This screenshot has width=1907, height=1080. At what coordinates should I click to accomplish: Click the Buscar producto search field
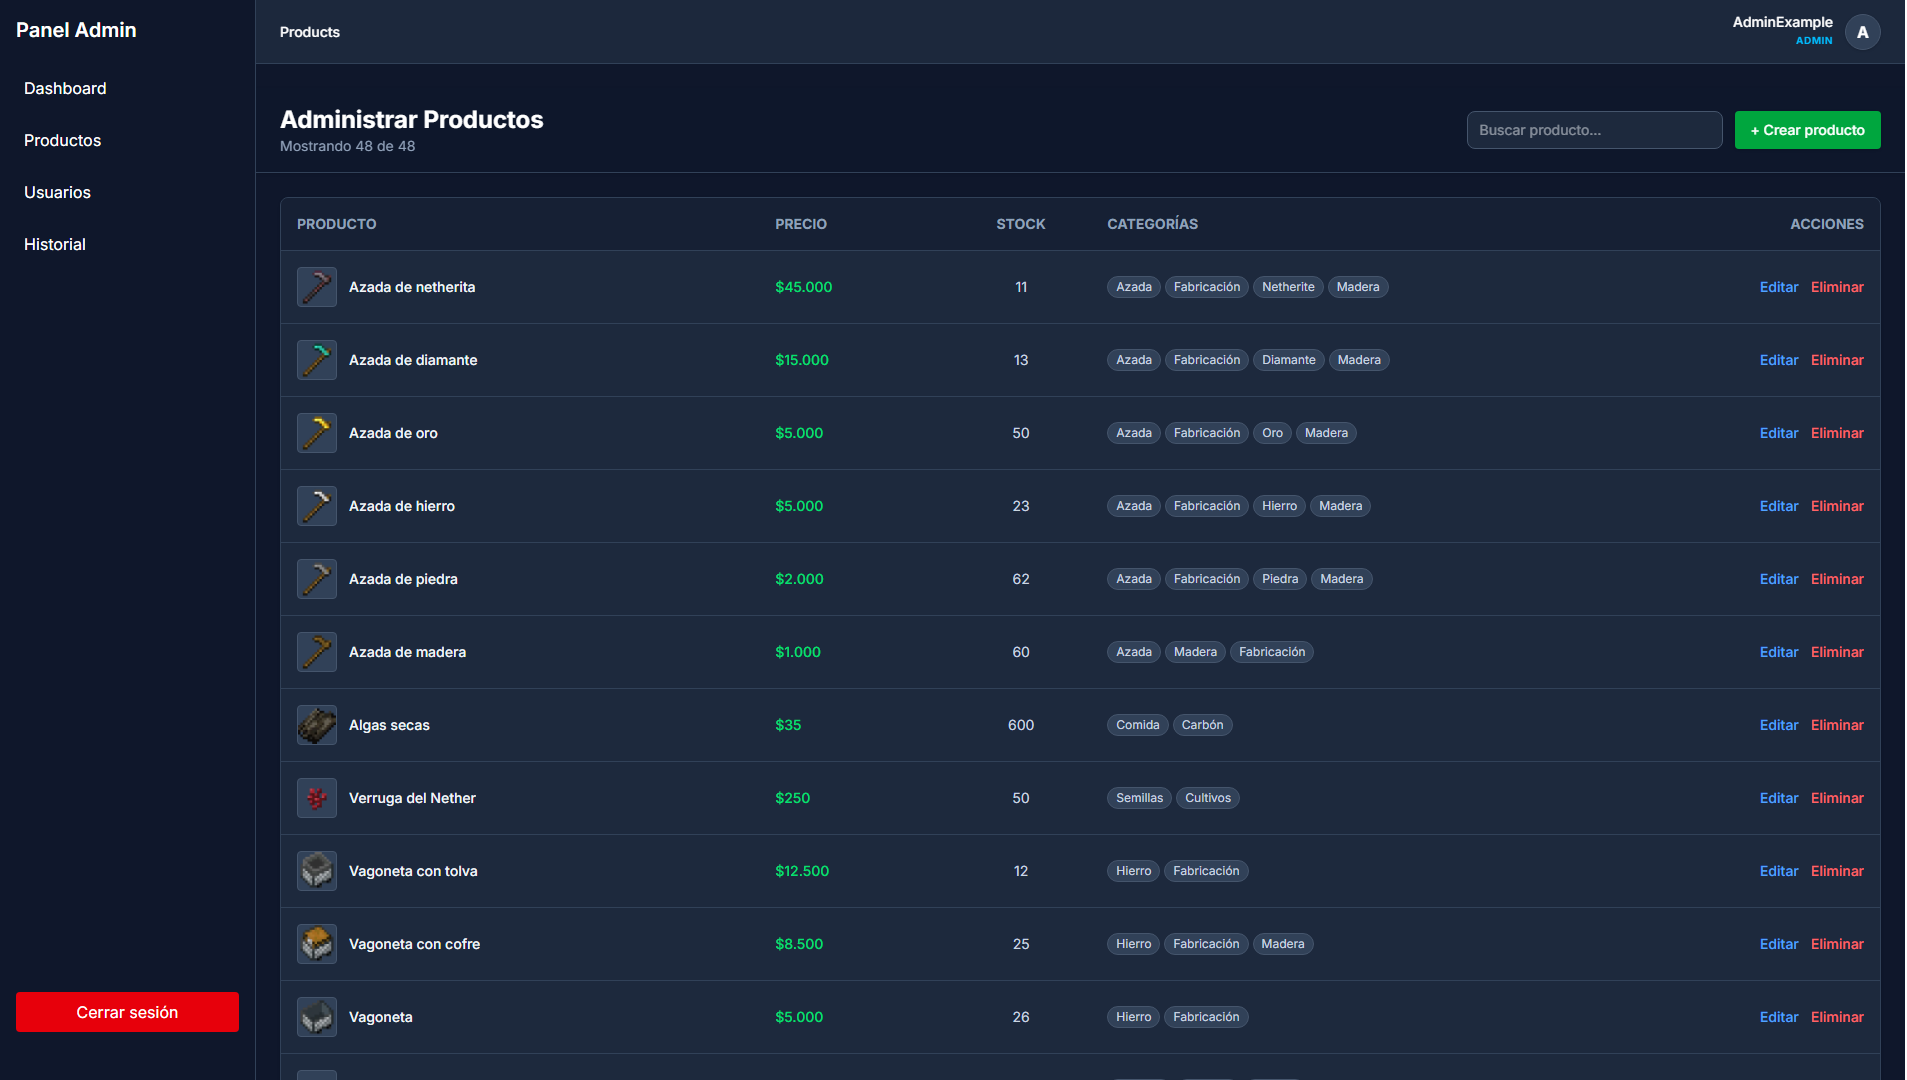click(1594, 130)
